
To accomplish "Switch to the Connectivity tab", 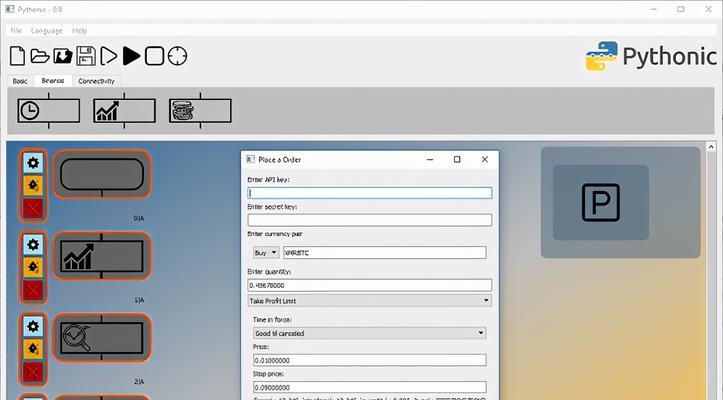I will [96, 81].
